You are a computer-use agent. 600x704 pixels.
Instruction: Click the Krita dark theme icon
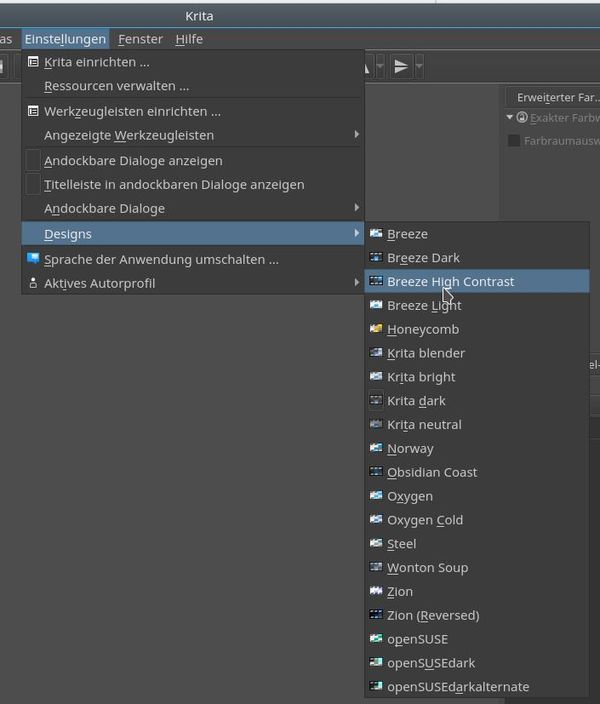point(376,401)
